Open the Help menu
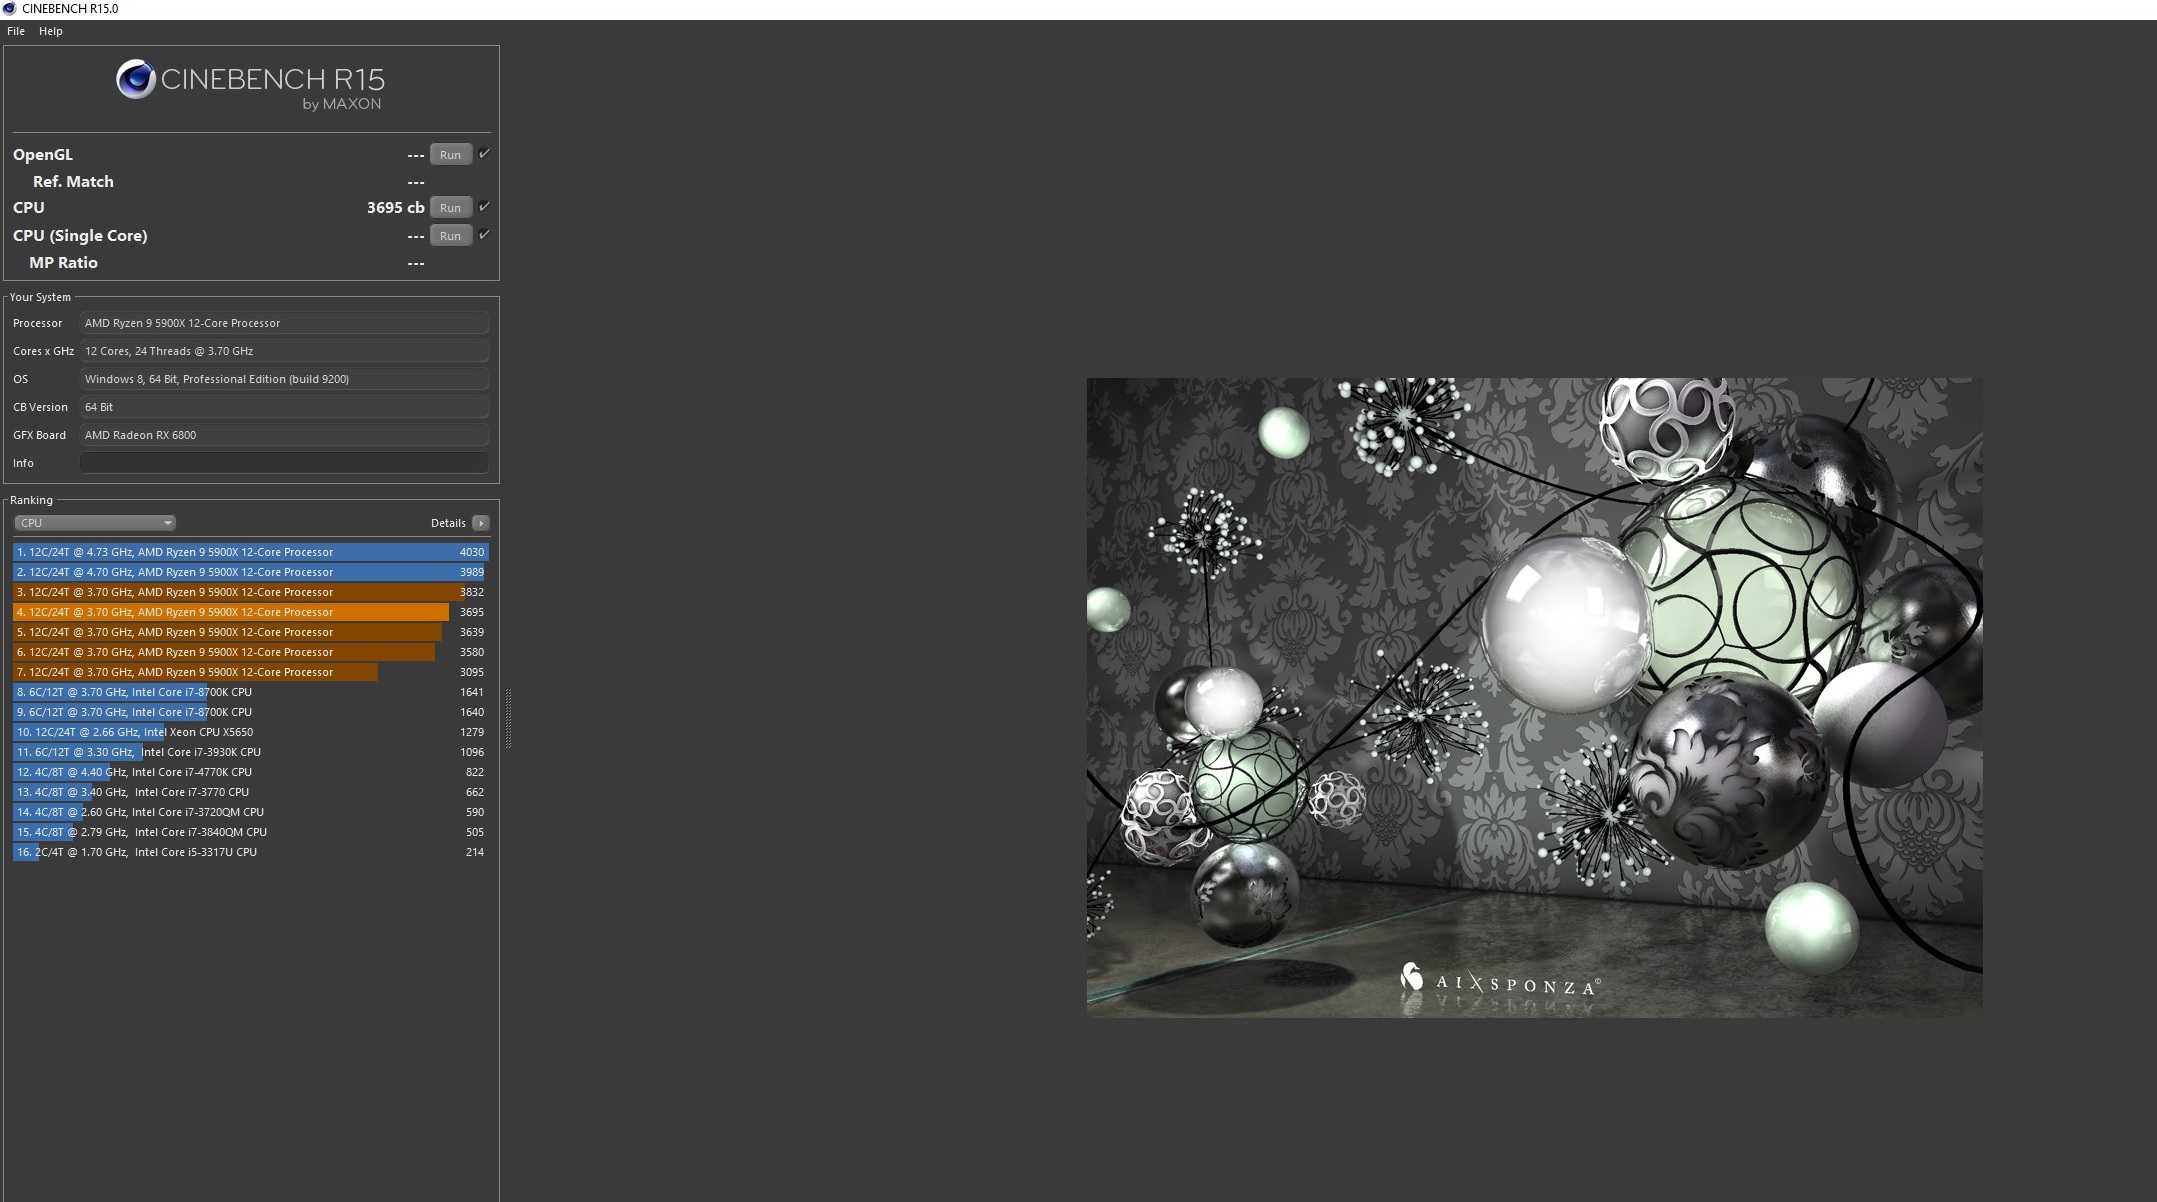 tap(51, 31)
